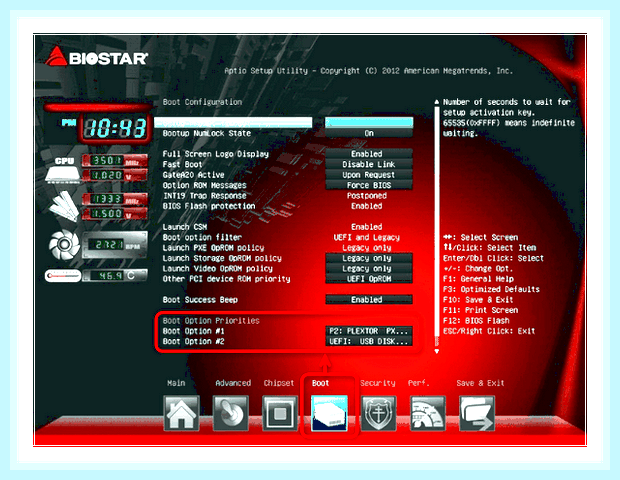The image size is (620, 480).
Task: Click the F3: Optimized Defaults help line
Action: click(x=491, y=289)
